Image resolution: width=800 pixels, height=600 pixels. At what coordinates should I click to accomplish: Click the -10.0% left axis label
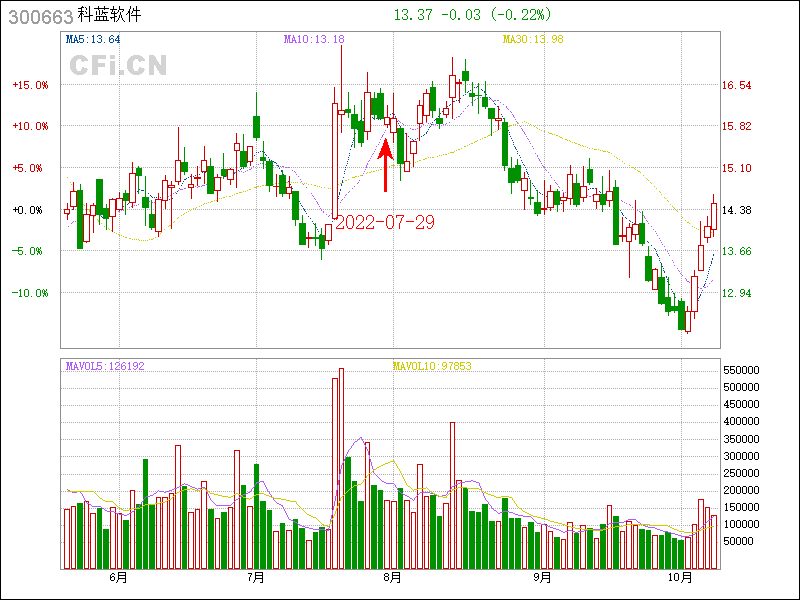[x=30, y=293]
